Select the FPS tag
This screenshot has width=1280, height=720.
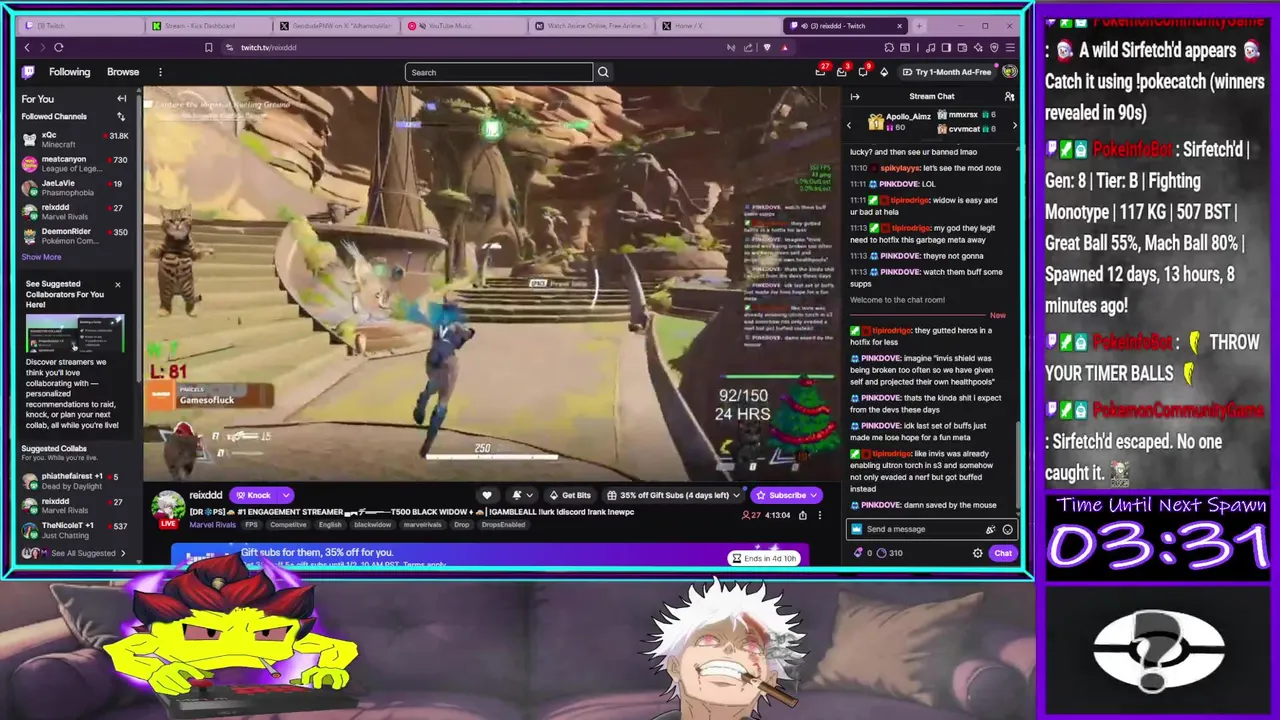[252, 525]
